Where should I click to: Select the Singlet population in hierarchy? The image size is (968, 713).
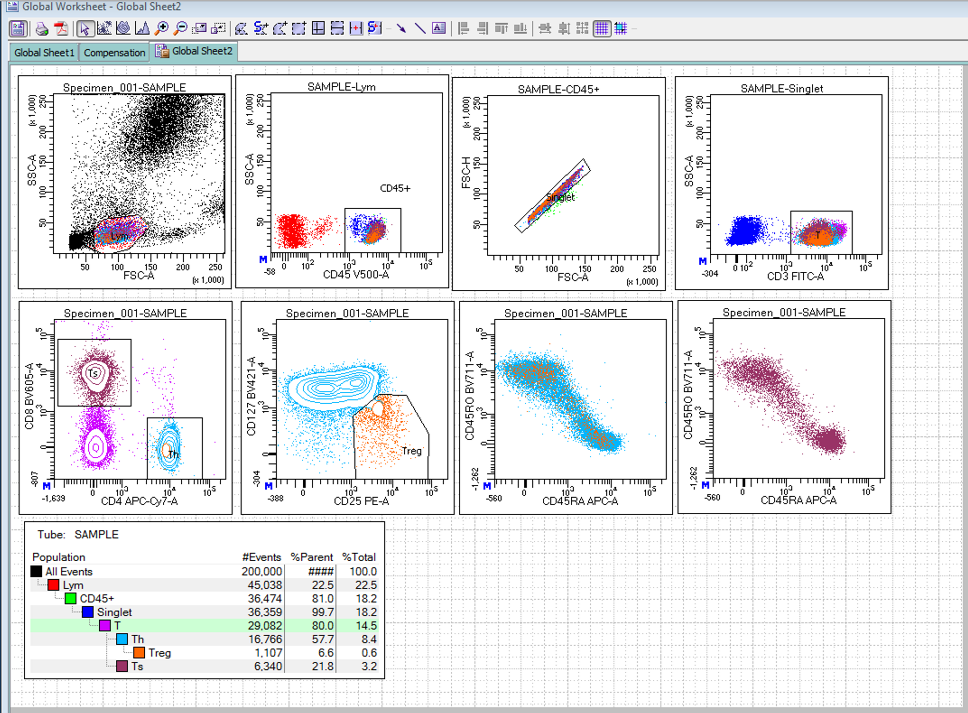(x=115, y=612)
